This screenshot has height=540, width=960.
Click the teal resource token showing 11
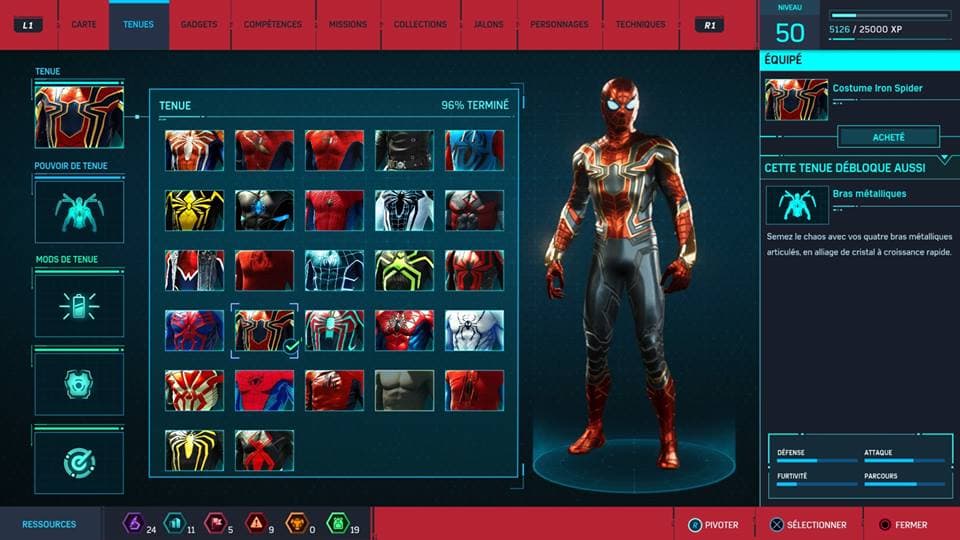pyautogui.click(x=175, y=523)
